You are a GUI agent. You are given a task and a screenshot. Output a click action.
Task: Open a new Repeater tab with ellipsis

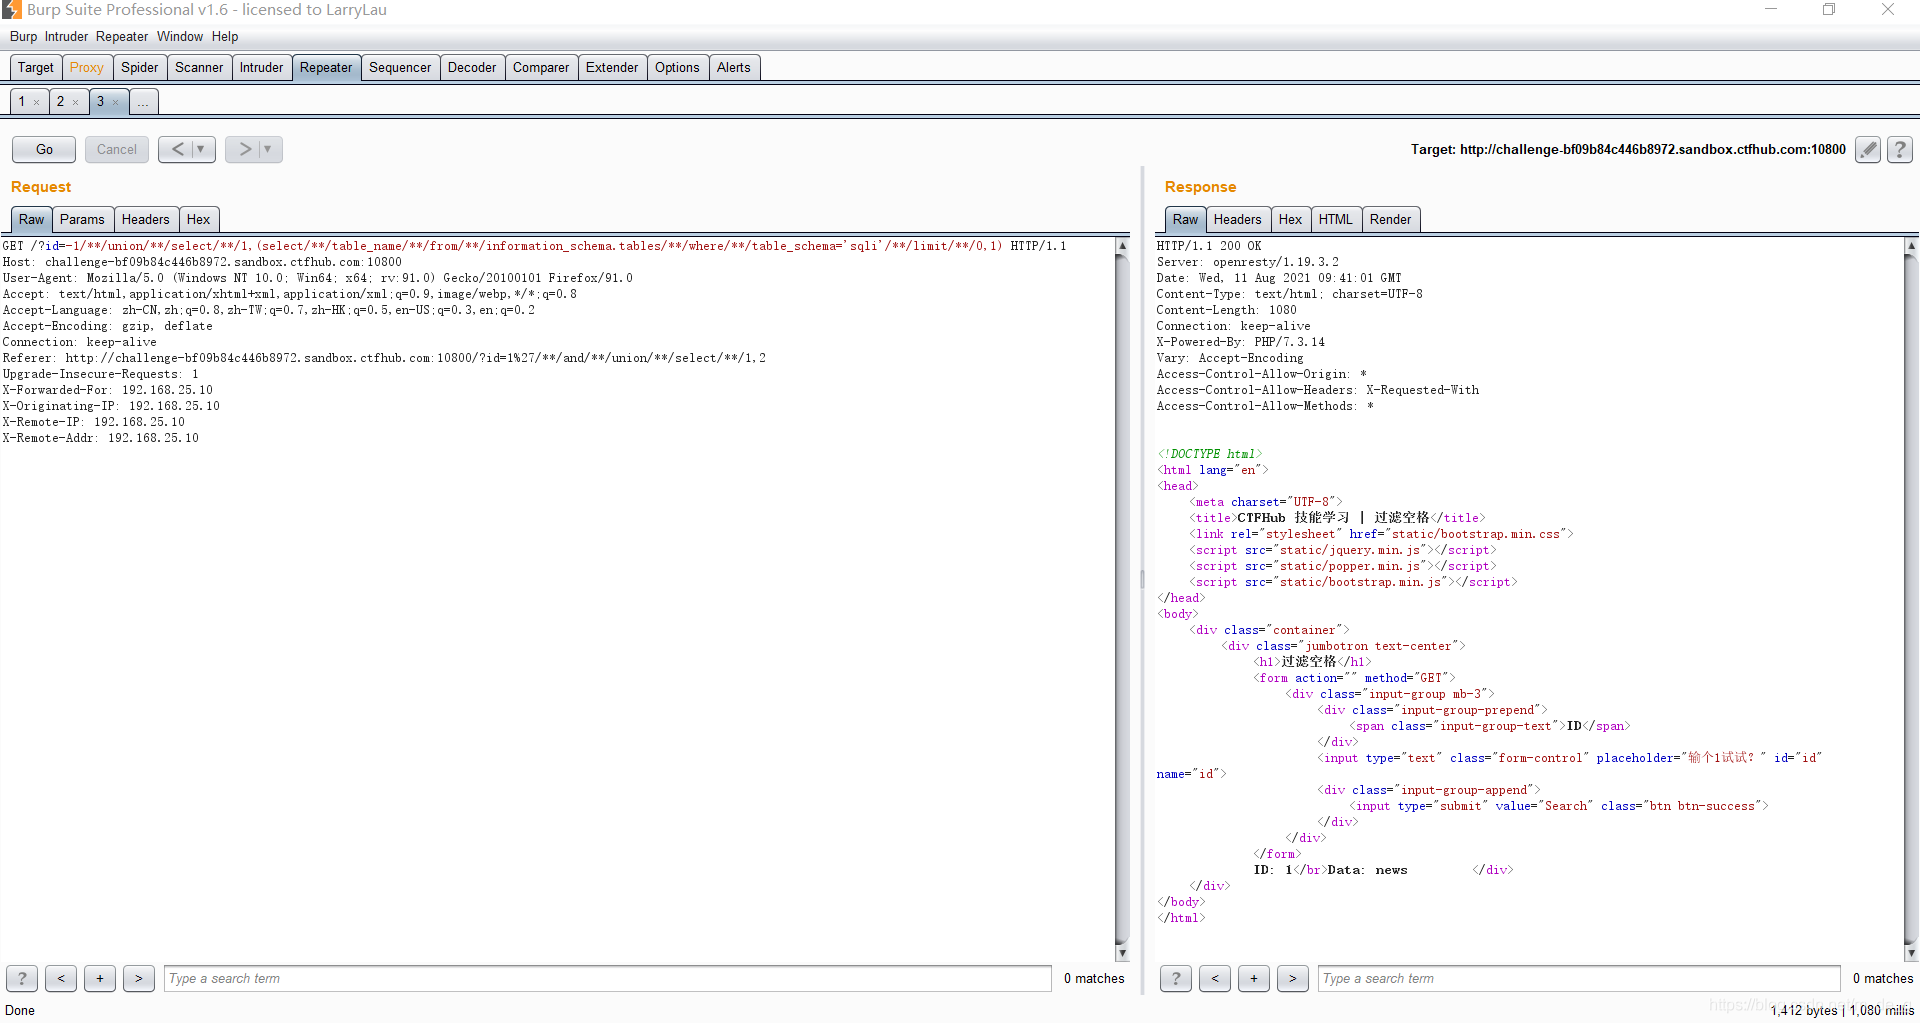point(144,102)
